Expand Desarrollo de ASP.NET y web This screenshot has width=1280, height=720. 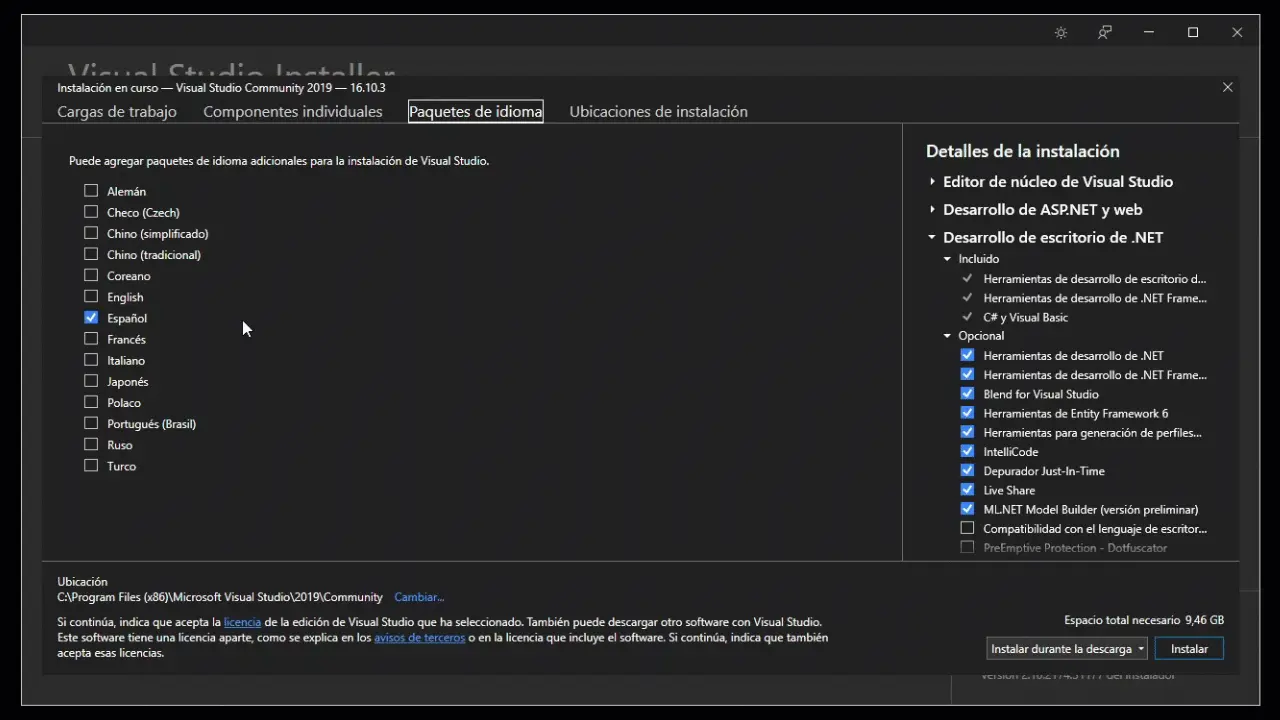pyautogui.click(x=932, y=210)
